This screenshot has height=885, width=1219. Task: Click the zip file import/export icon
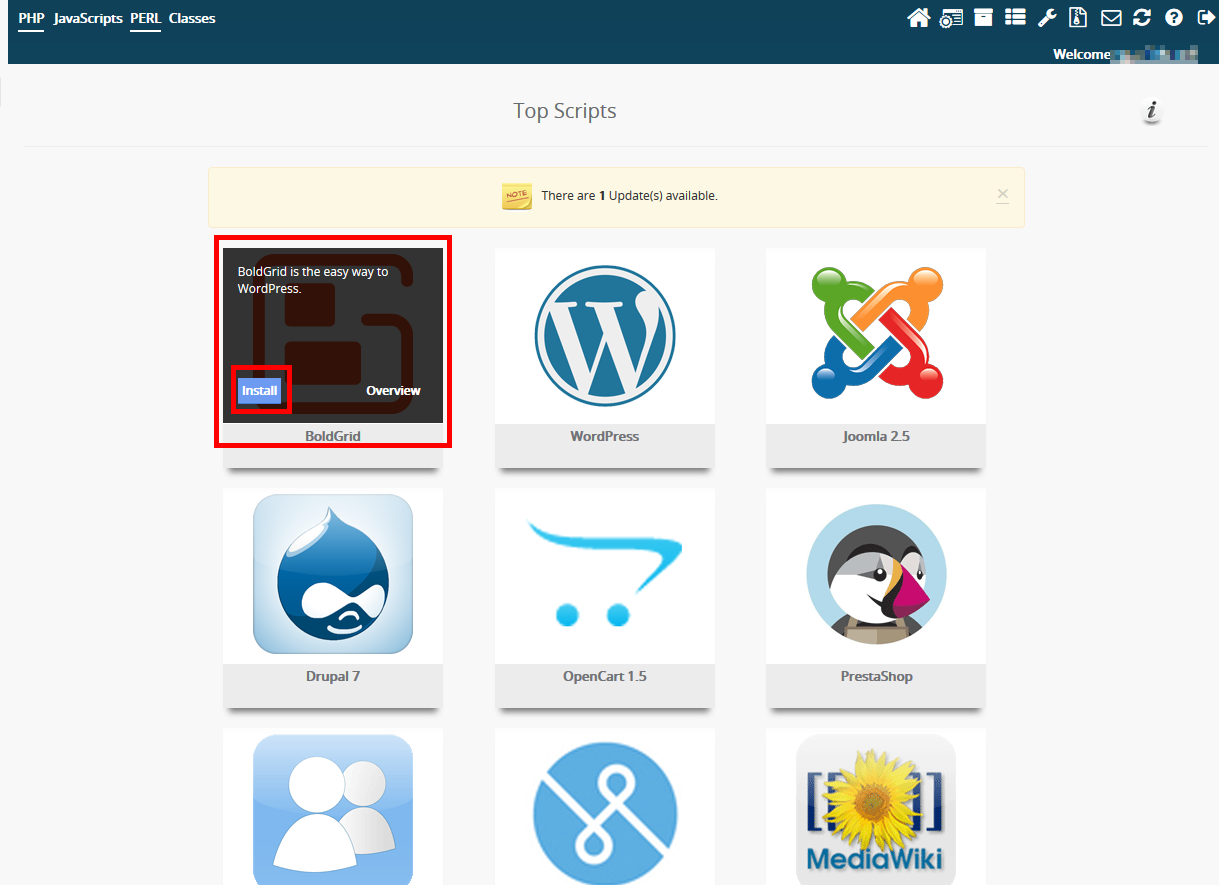(1078, 18)
